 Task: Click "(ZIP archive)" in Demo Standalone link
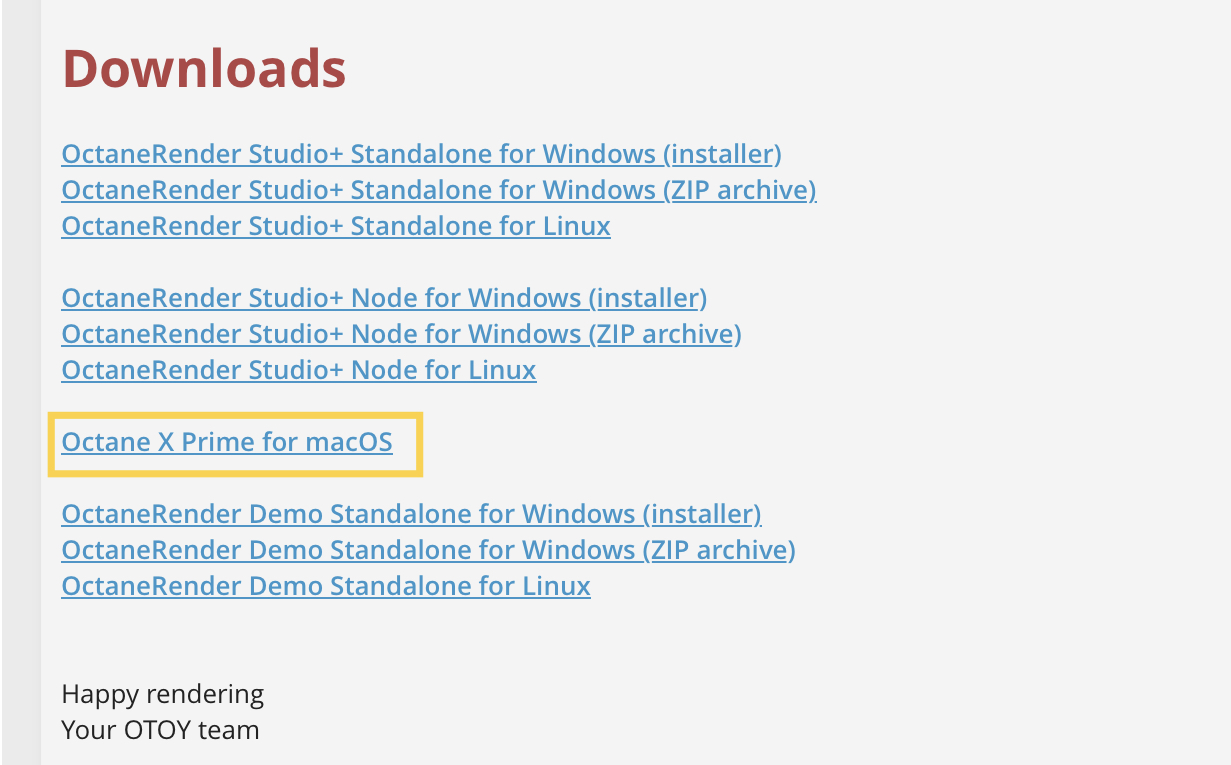pyautogui.click(x=719, y=550)
